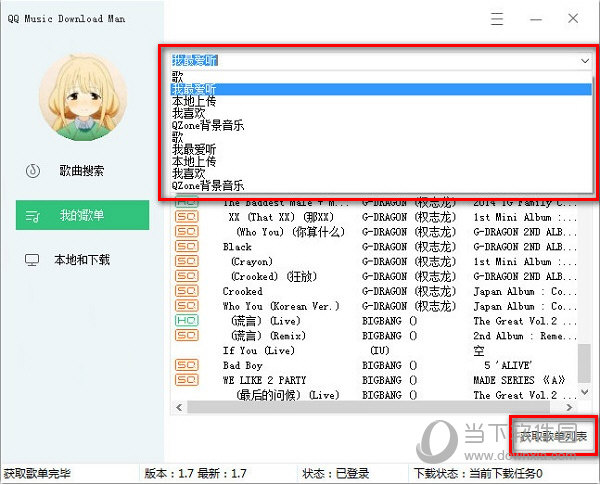Close the QQ Music Download Man window
Screen dimensions: 601x485
573,18
